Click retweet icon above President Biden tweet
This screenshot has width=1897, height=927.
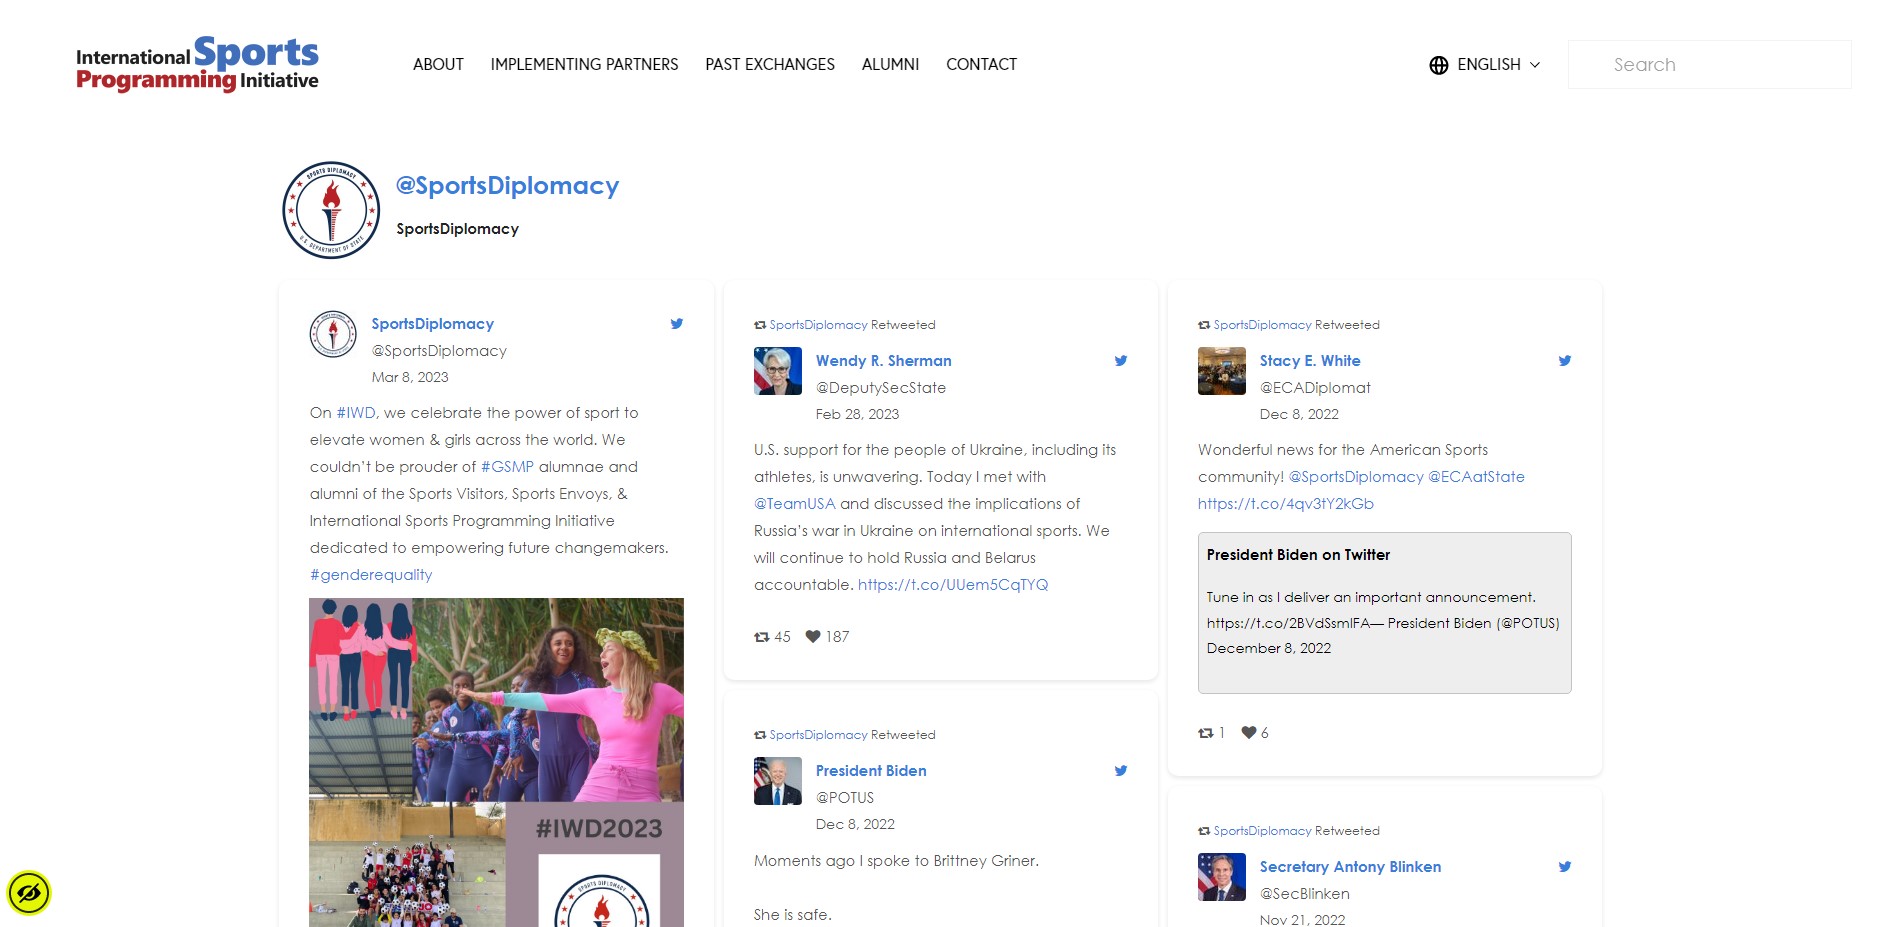pyautogui.click(x=760, y=735)
